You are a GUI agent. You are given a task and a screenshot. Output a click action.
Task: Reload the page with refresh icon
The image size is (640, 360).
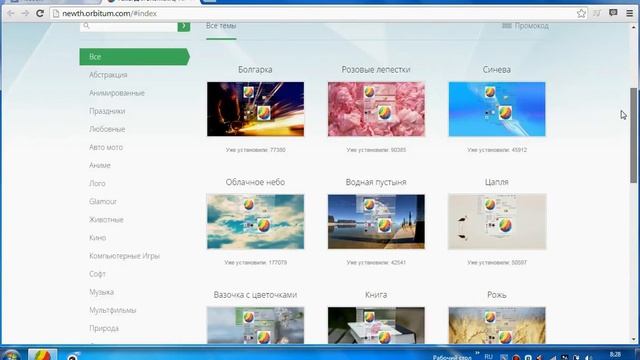pyautogui.click(x=40, y=13)
